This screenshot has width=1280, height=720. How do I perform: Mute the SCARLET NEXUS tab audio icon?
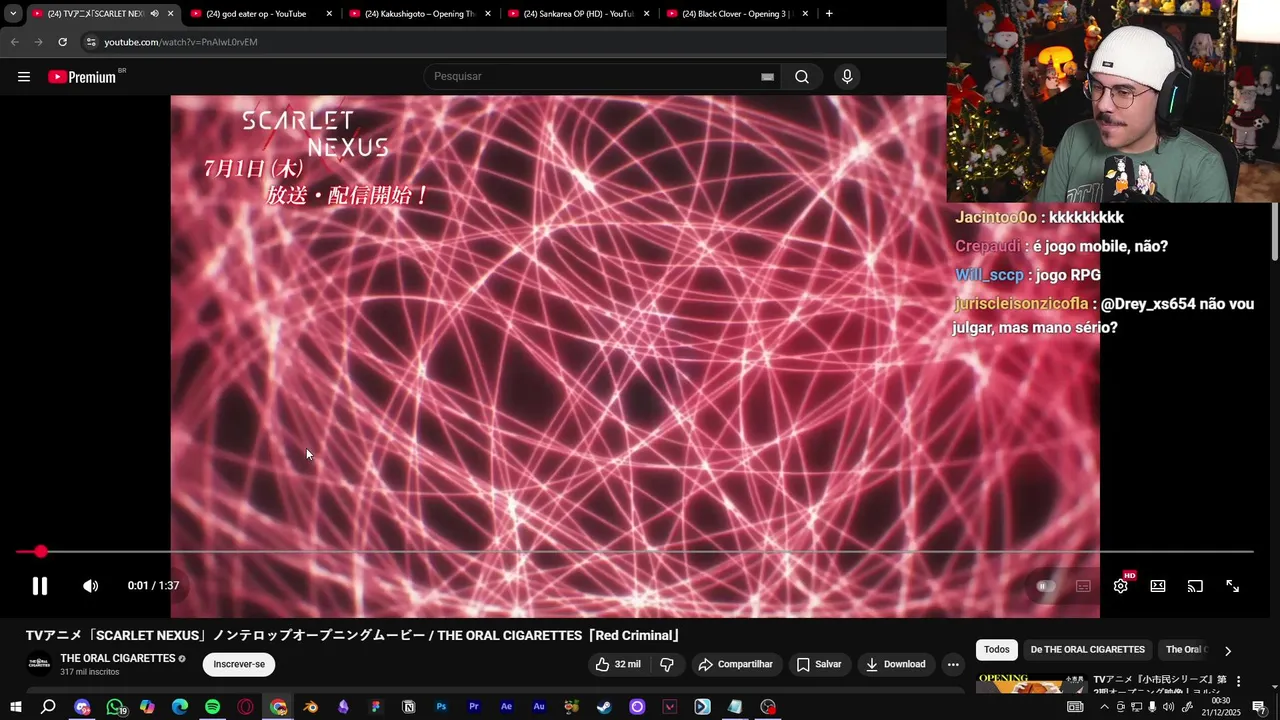[x=154, y=14]
